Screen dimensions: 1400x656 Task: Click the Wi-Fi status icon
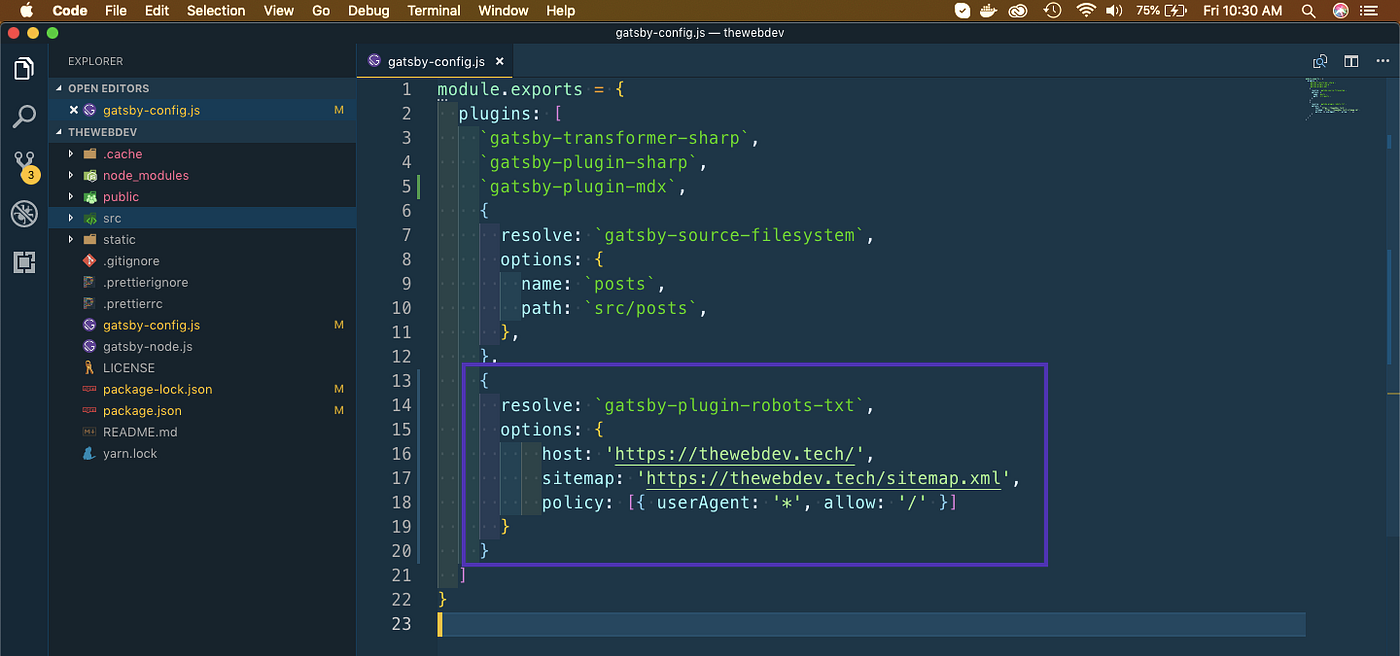(x=1086, y=11)
